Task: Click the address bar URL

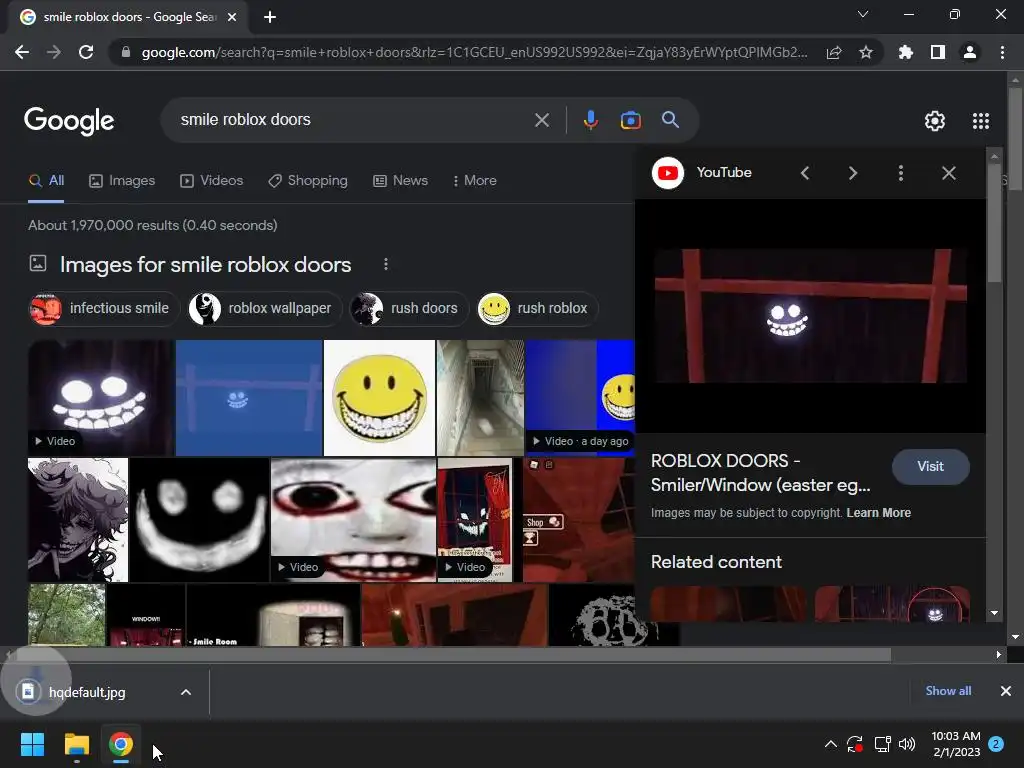Action: [x=473, y=52]
